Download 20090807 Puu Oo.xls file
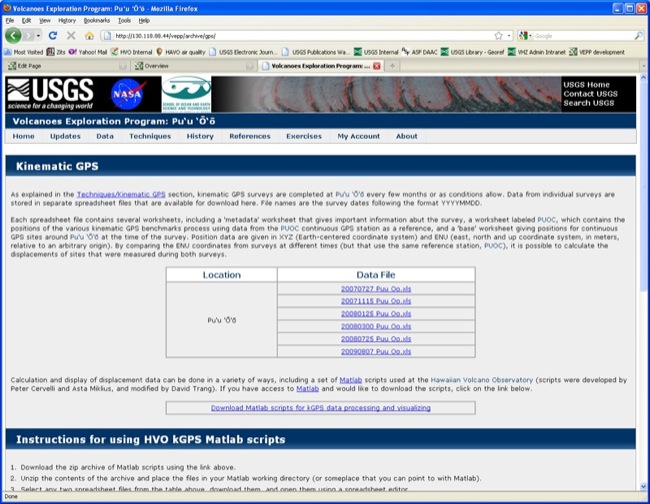 pyautogui.click(x=376, y=351)
